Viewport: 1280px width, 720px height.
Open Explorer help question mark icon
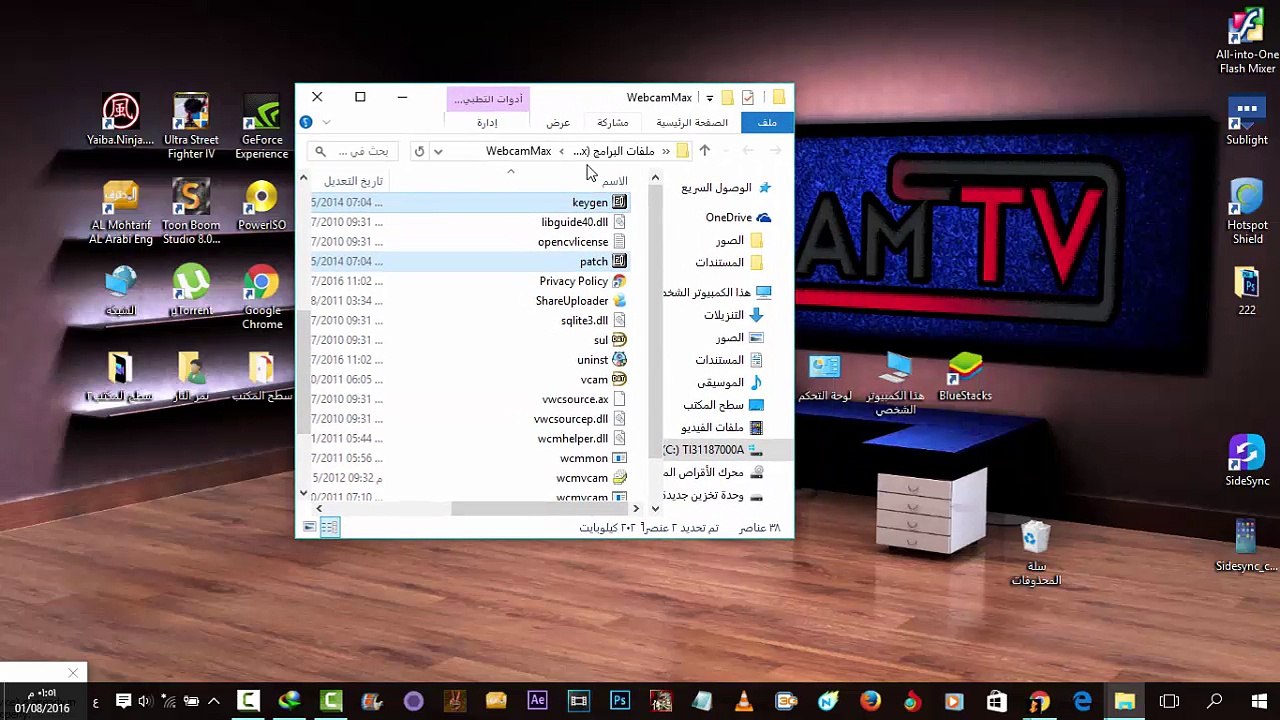(306, 122)
